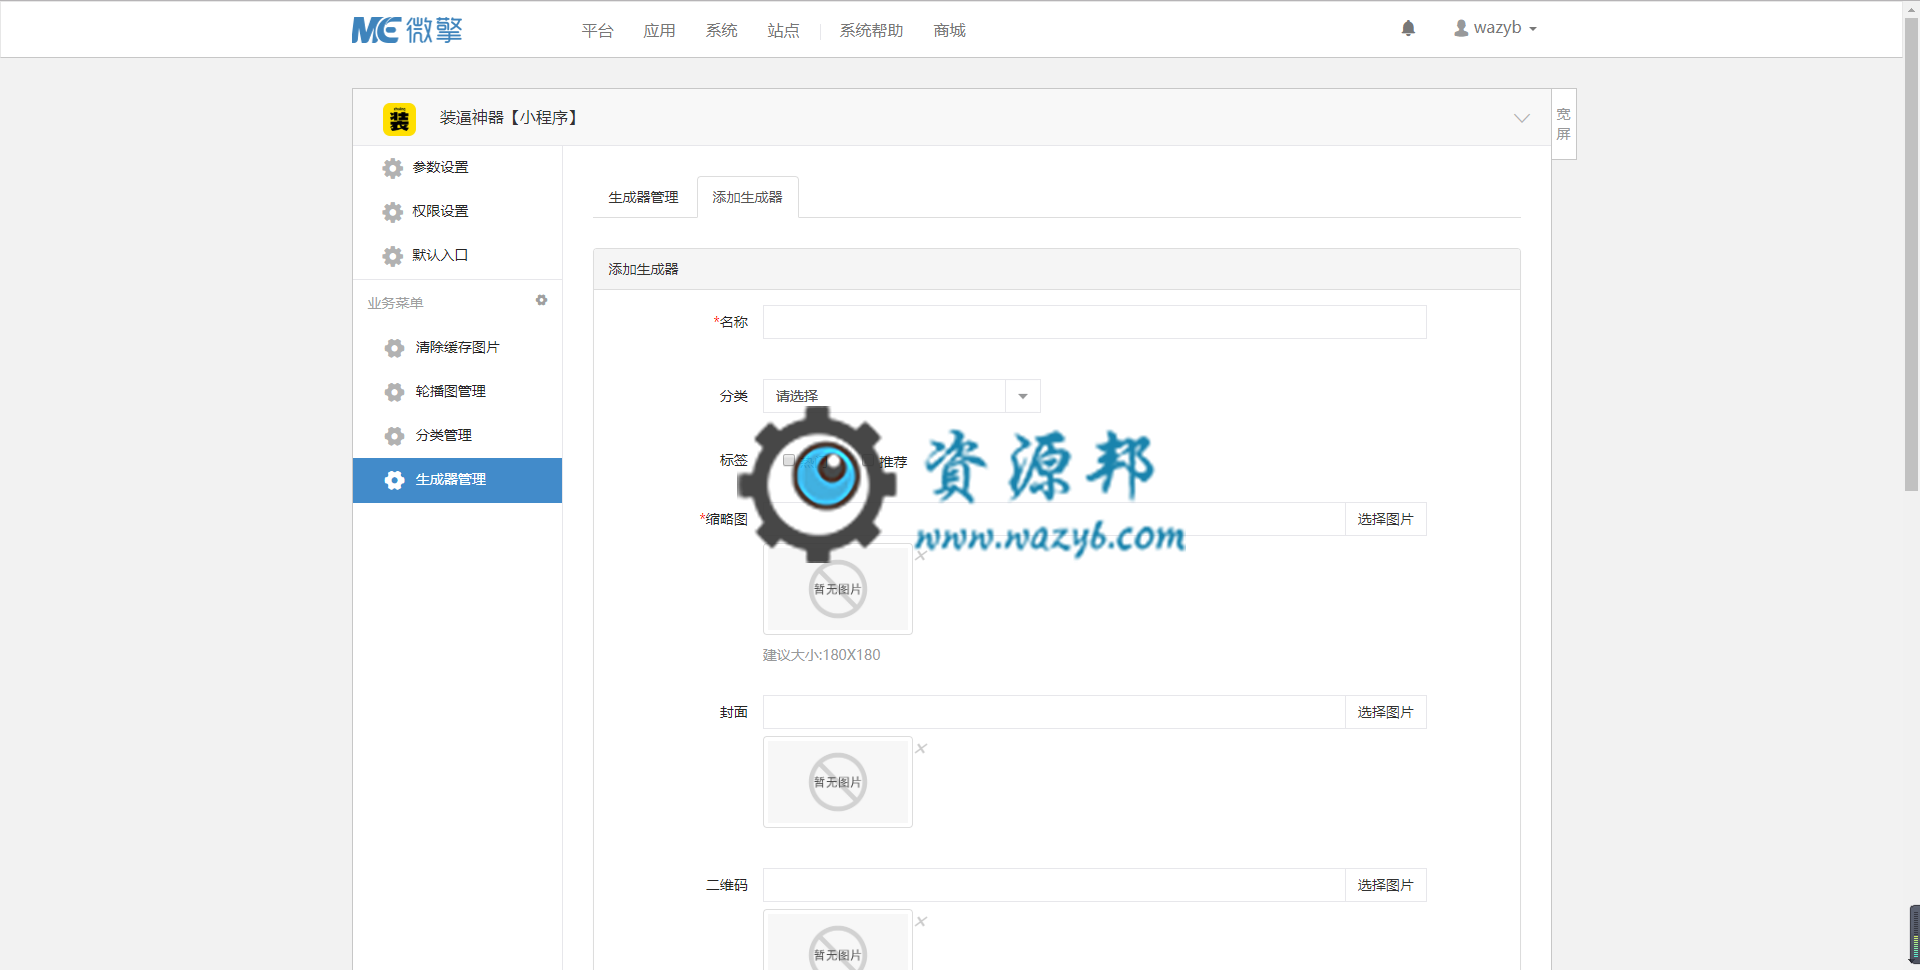The height and width of the screenshot is (970, 1920).
Task: Click the 建议大小:180X180 hint text
Action: [821, 655]
